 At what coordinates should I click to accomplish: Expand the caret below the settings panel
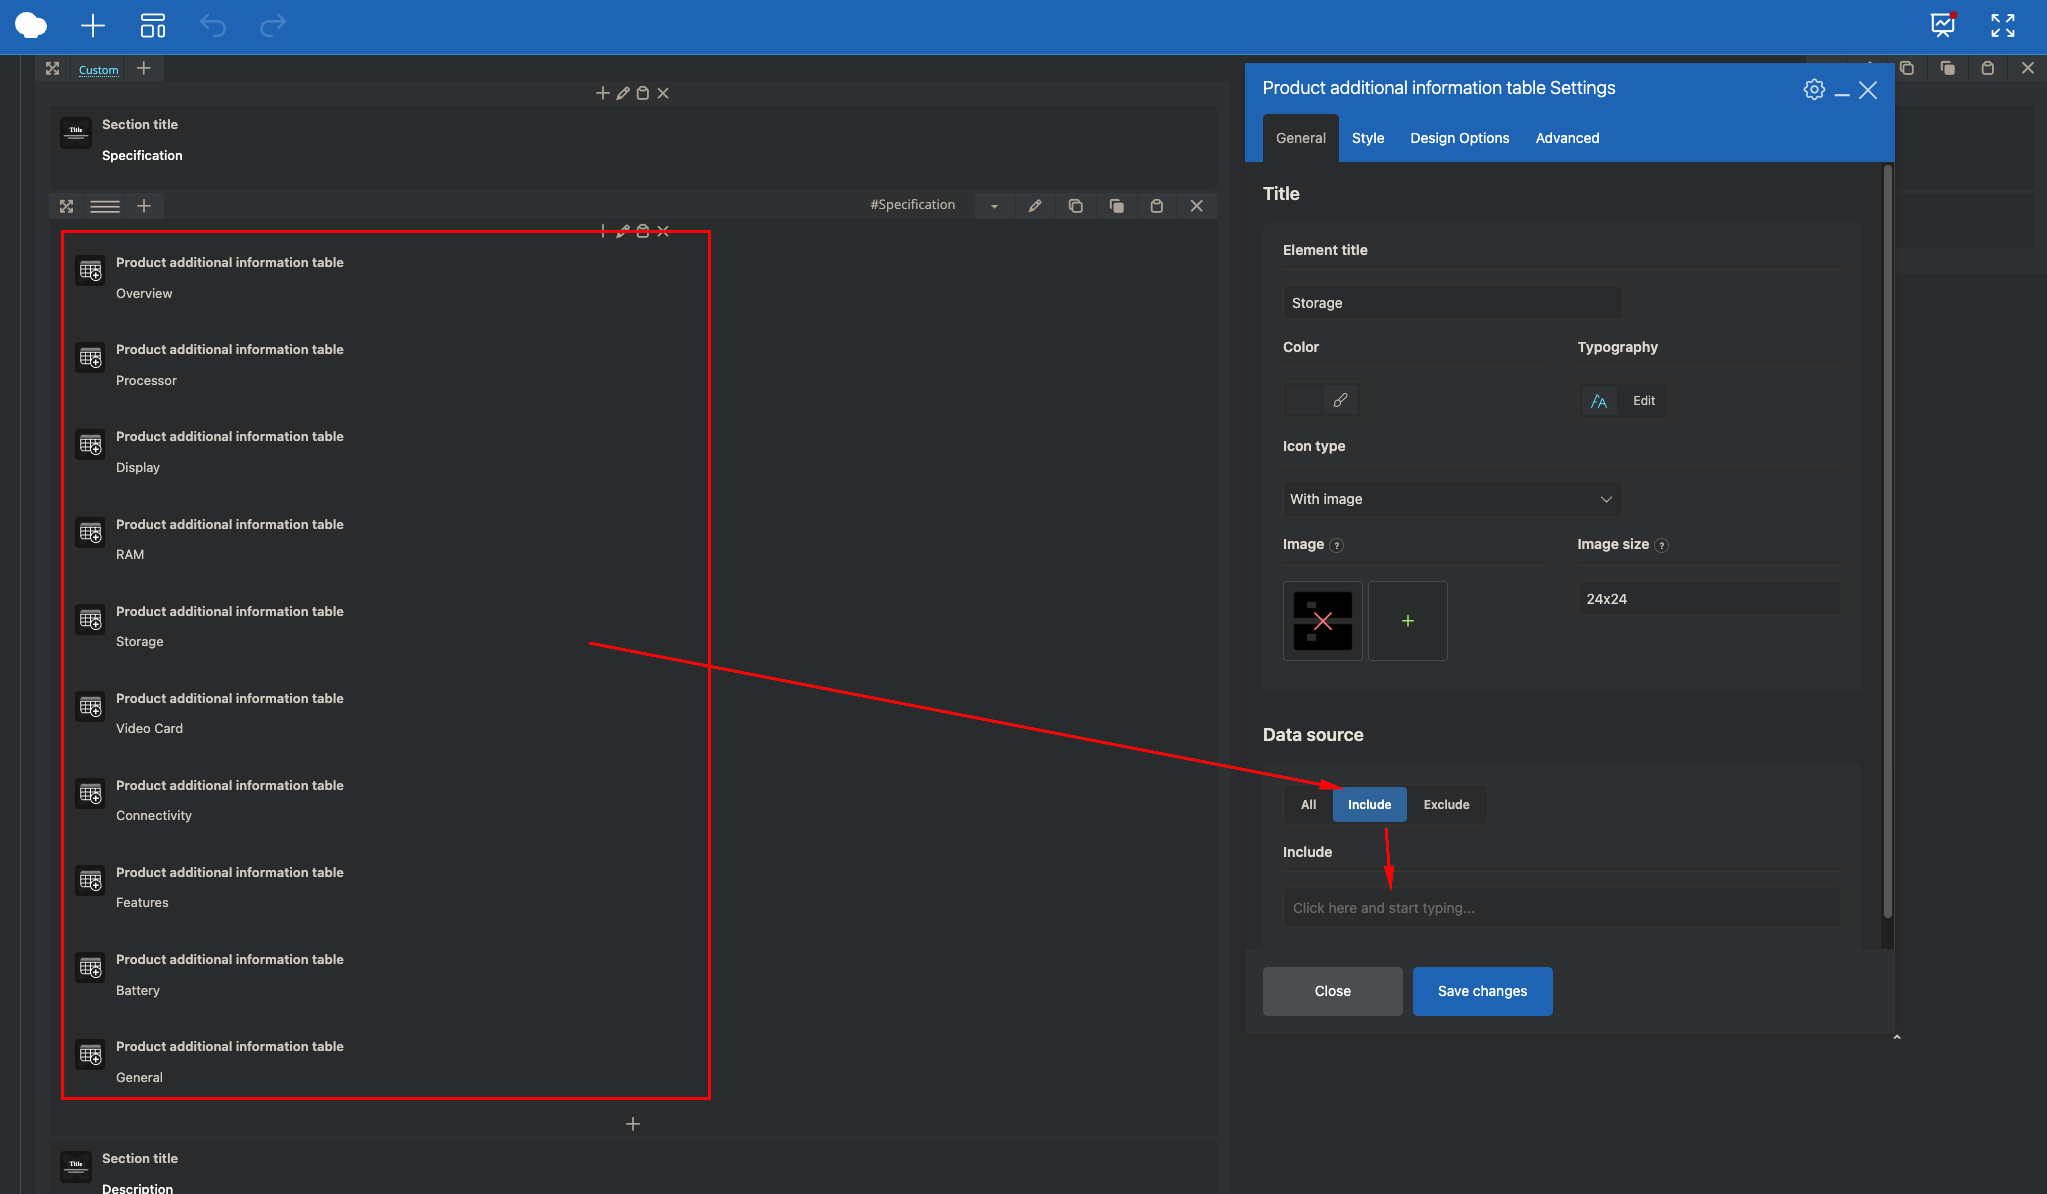point(1897,1038)
